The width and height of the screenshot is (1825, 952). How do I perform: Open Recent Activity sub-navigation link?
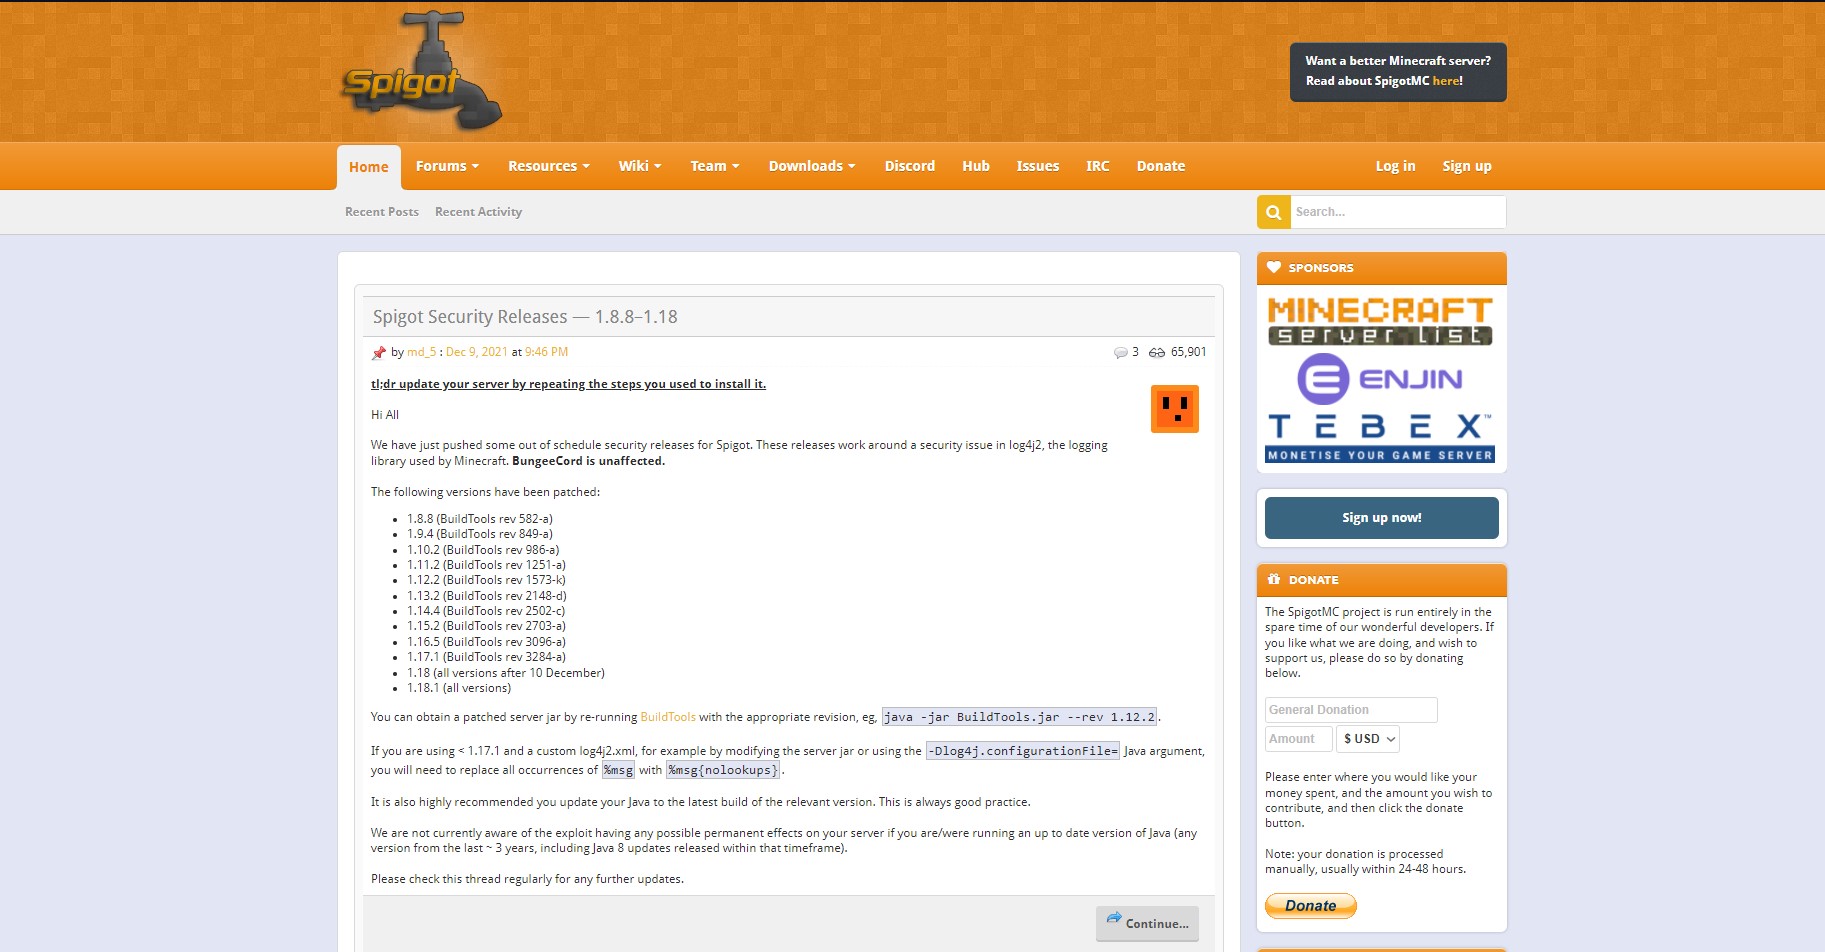tap(478, 212)
